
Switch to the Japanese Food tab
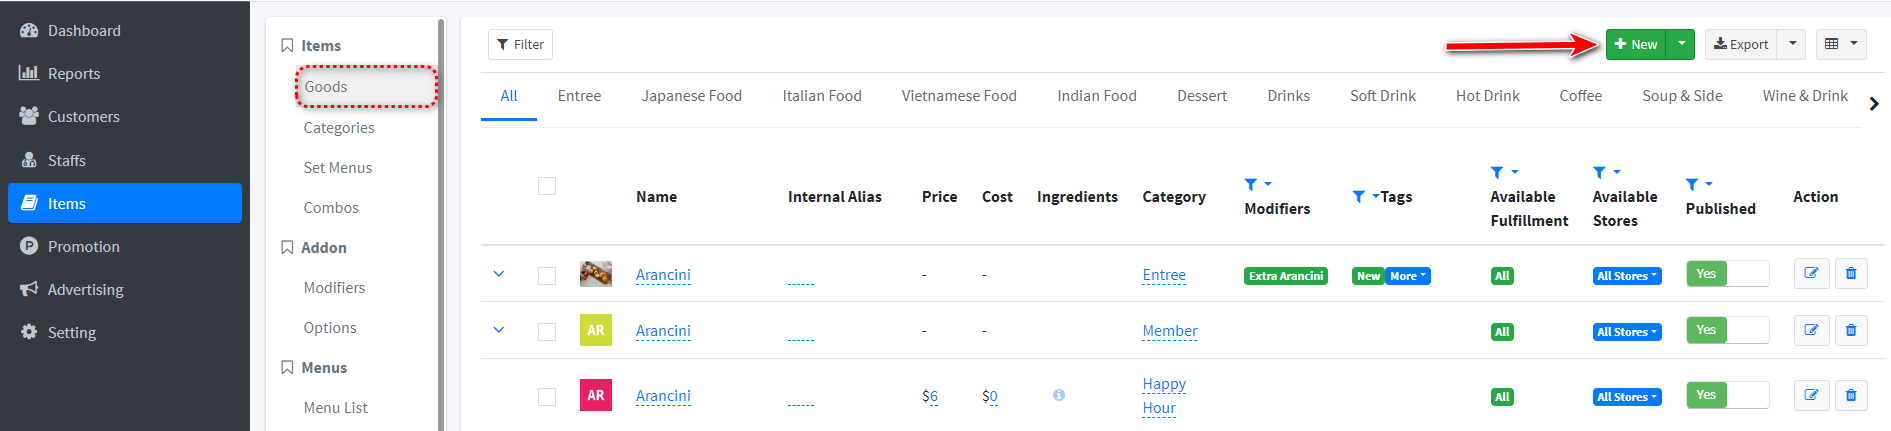691,96
